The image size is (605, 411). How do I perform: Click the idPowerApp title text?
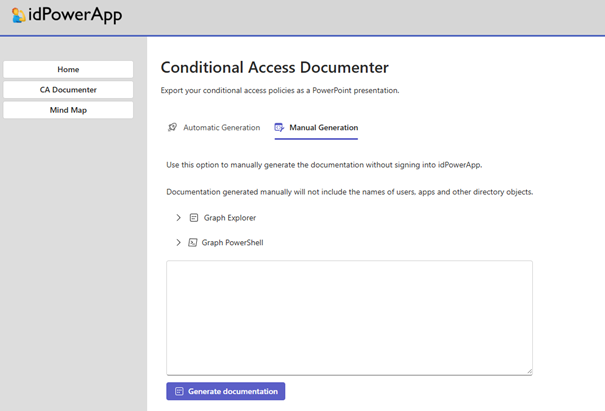point(74,16)
